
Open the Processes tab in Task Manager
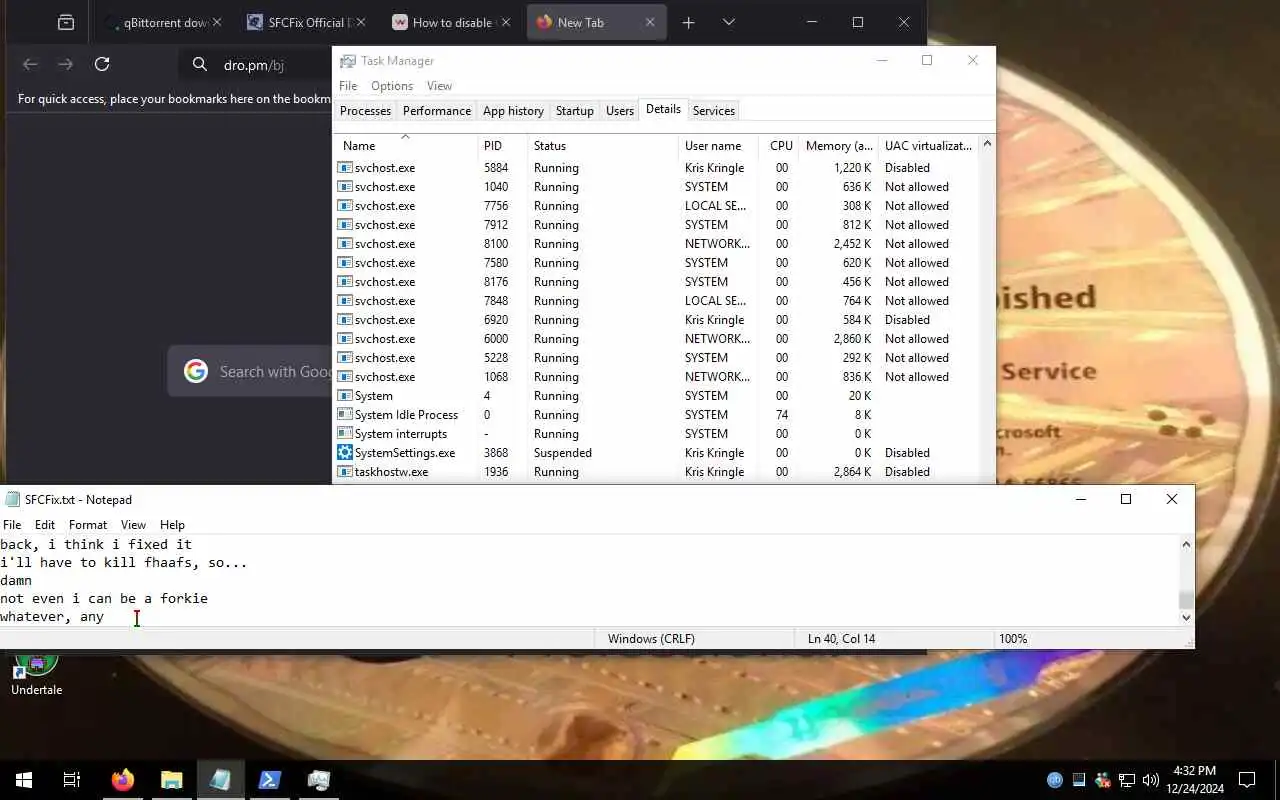click(x=365, y=111)
